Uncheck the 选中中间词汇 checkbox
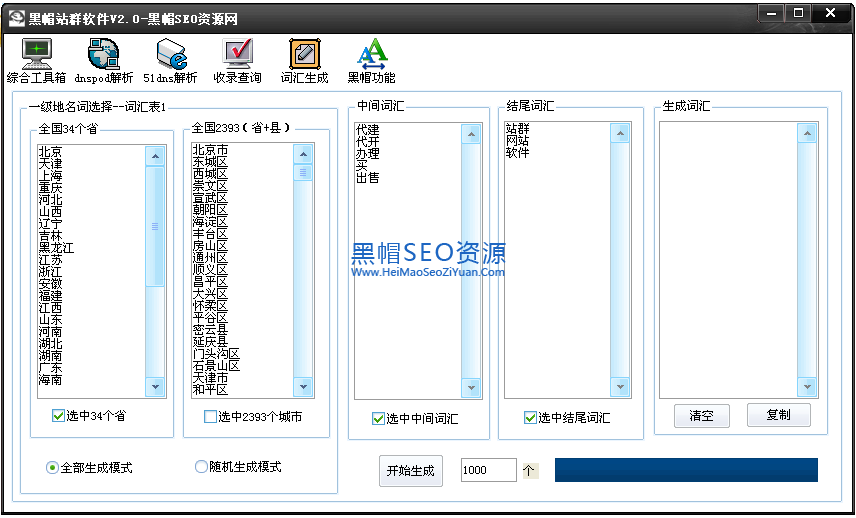 378,418
